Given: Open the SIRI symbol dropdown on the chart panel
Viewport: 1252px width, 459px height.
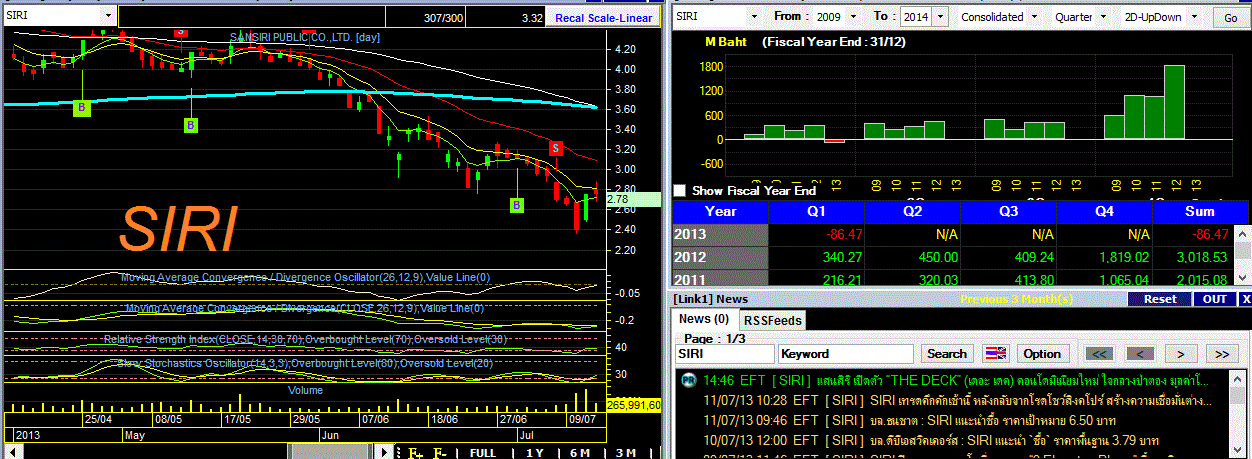Looking at the screenshot, I should [x=107, y=17].
